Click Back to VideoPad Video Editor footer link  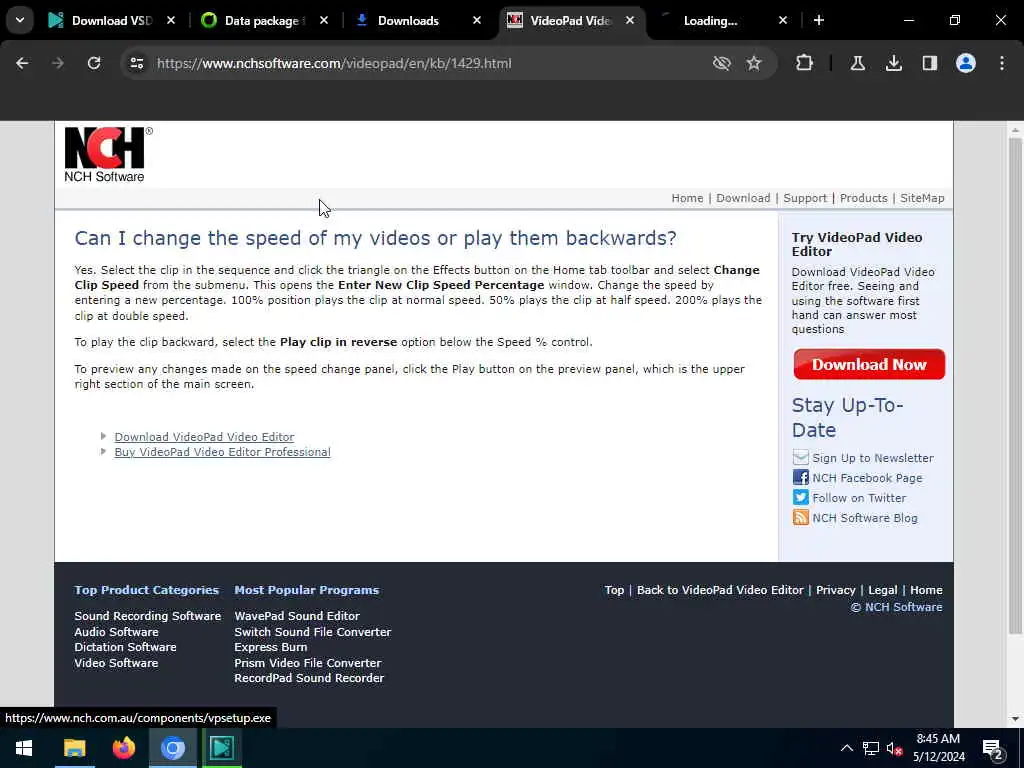pyautogui.click(x=720, y=590)
